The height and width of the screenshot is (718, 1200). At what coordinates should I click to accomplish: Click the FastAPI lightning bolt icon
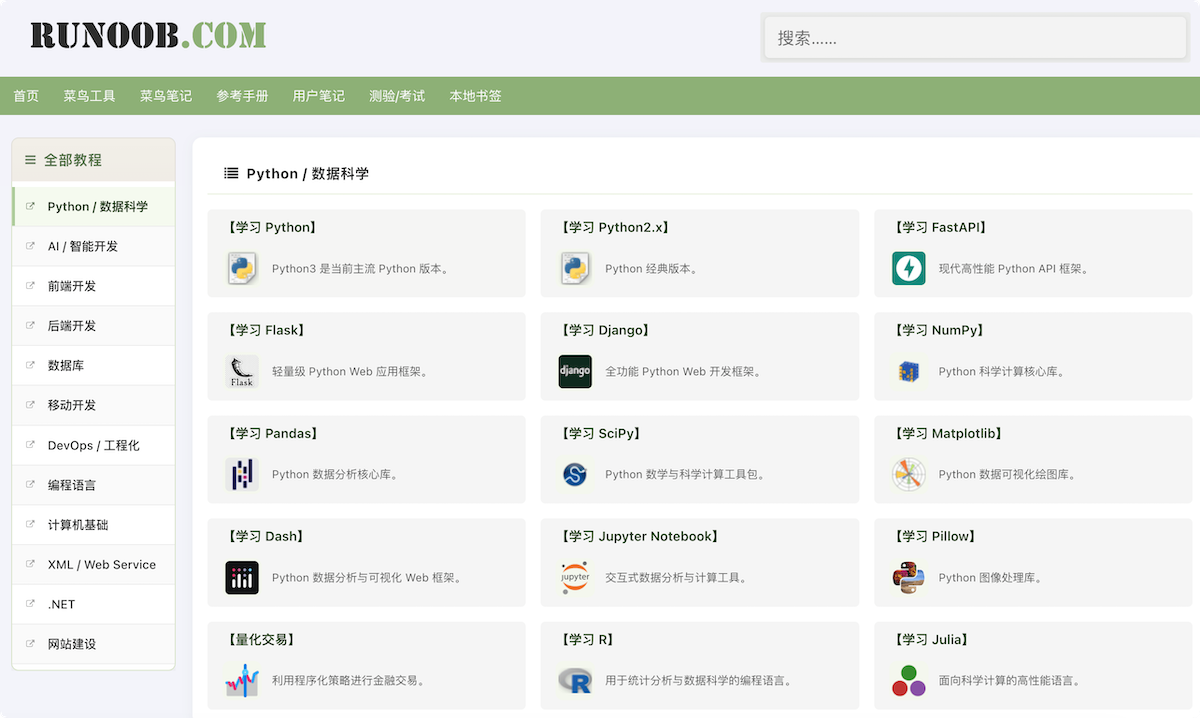click(x=909, y=268)
